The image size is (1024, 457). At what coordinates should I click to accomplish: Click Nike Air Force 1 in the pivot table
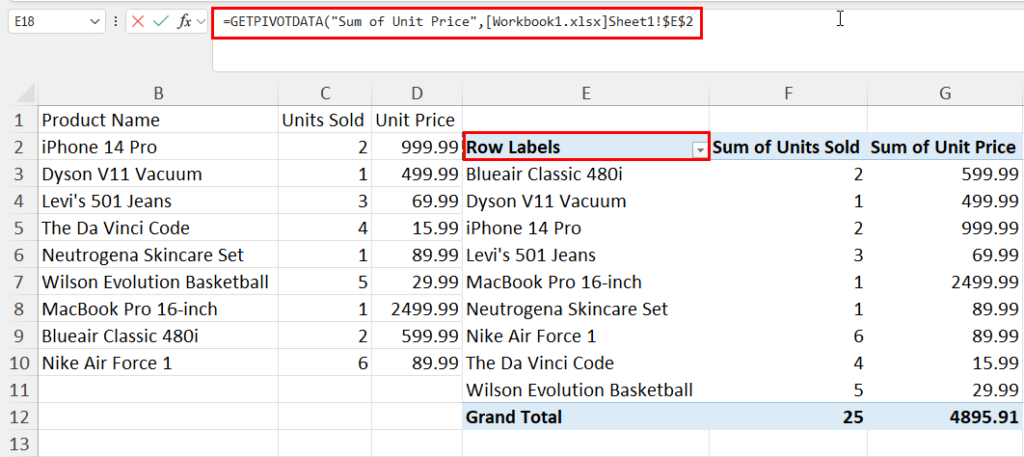pos(586,336)
